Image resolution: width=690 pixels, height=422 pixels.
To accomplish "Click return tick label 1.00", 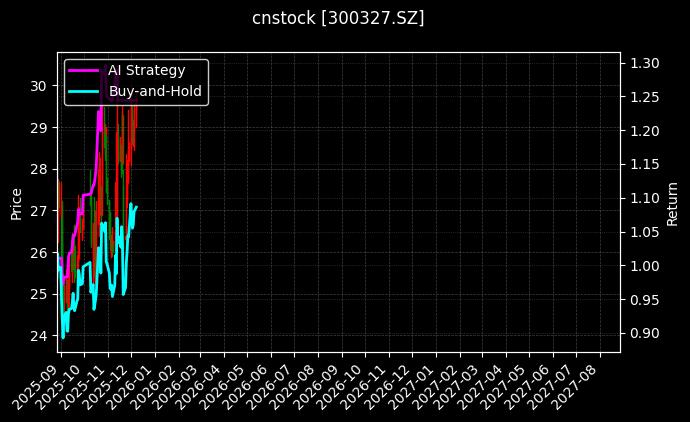I will coord(645,266).
